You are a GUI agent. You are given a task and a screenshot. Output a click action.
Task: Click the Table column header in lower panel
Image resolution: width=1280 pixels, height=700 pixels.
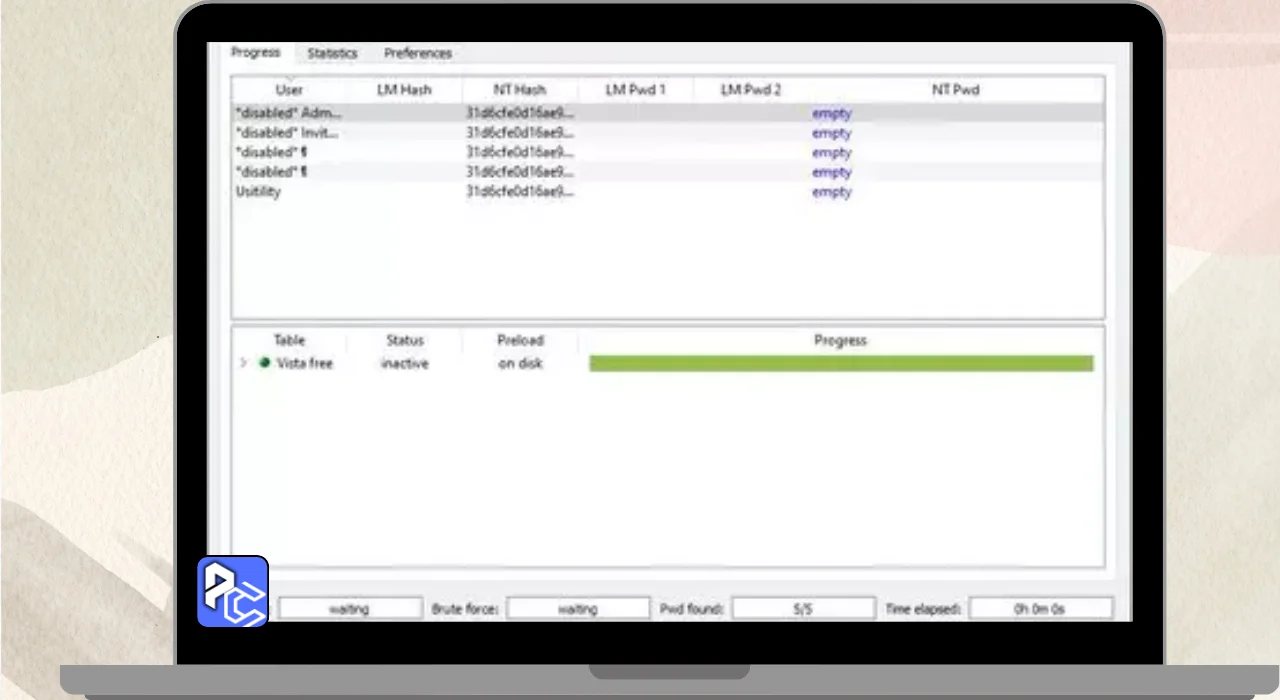(289, 341)
